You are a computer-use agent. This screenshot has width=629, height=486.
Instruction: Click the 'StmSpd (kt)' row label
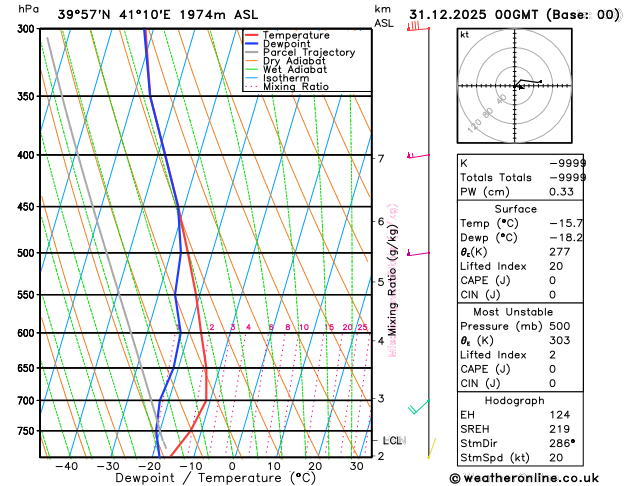click(x=495, y=458)
